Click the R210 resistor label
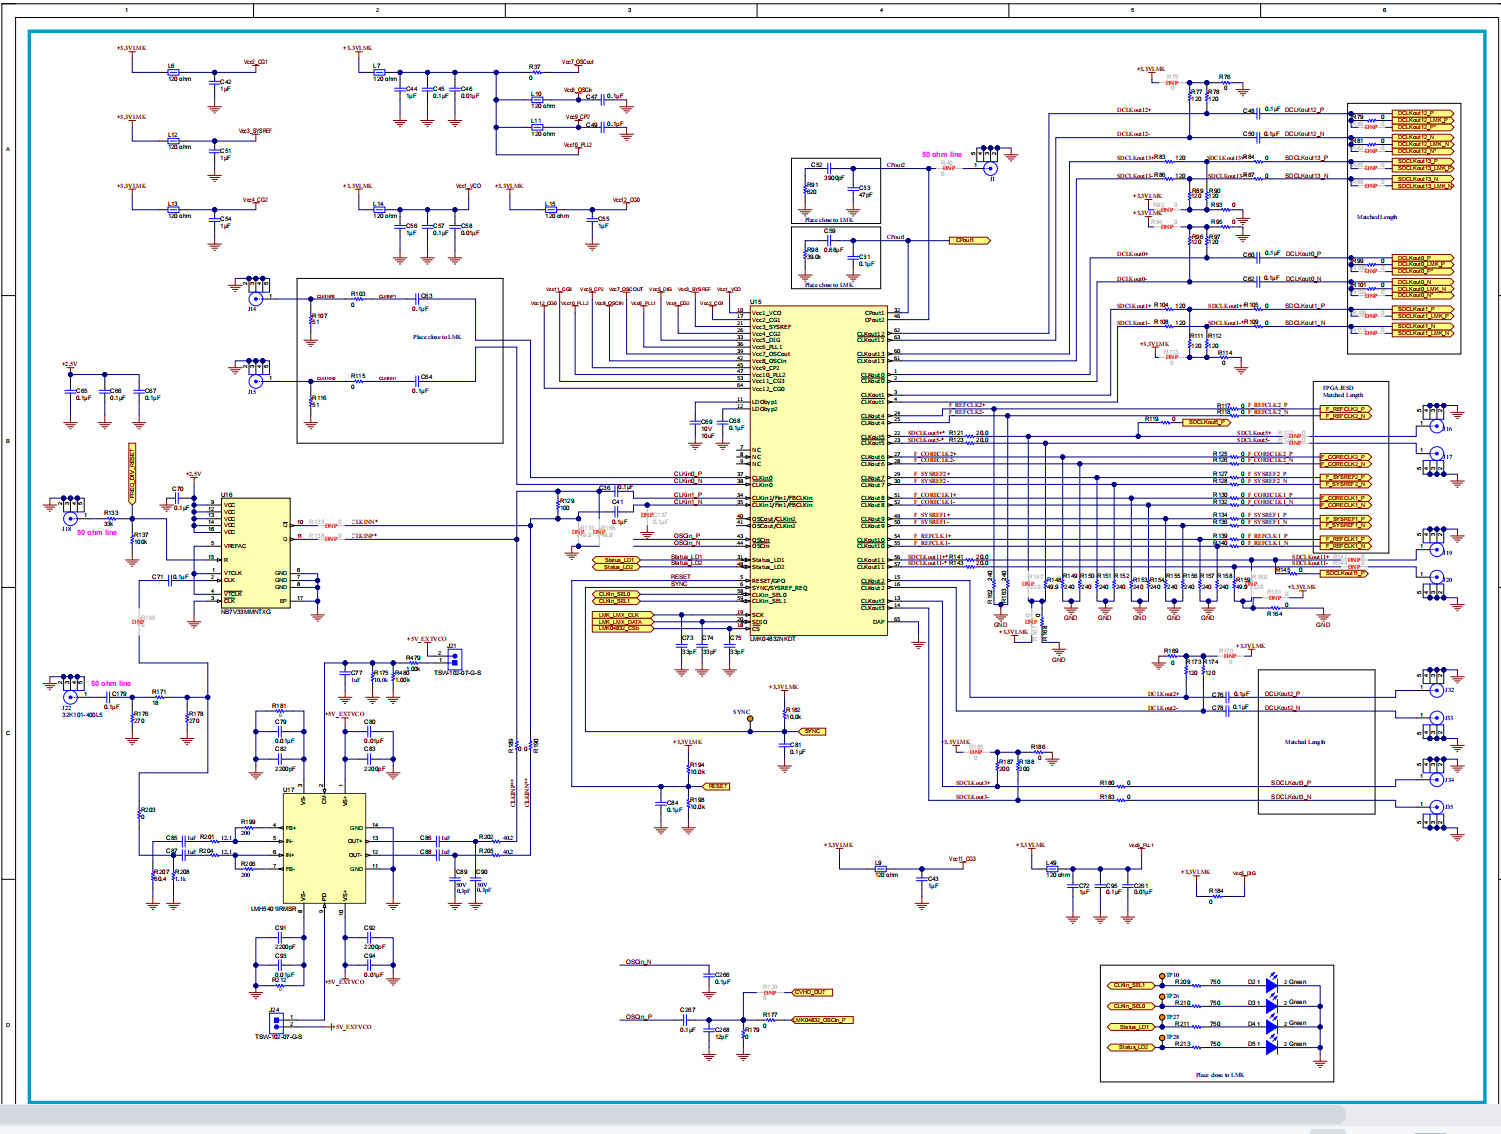 pyautogui.click(x=1183, y=1003)
